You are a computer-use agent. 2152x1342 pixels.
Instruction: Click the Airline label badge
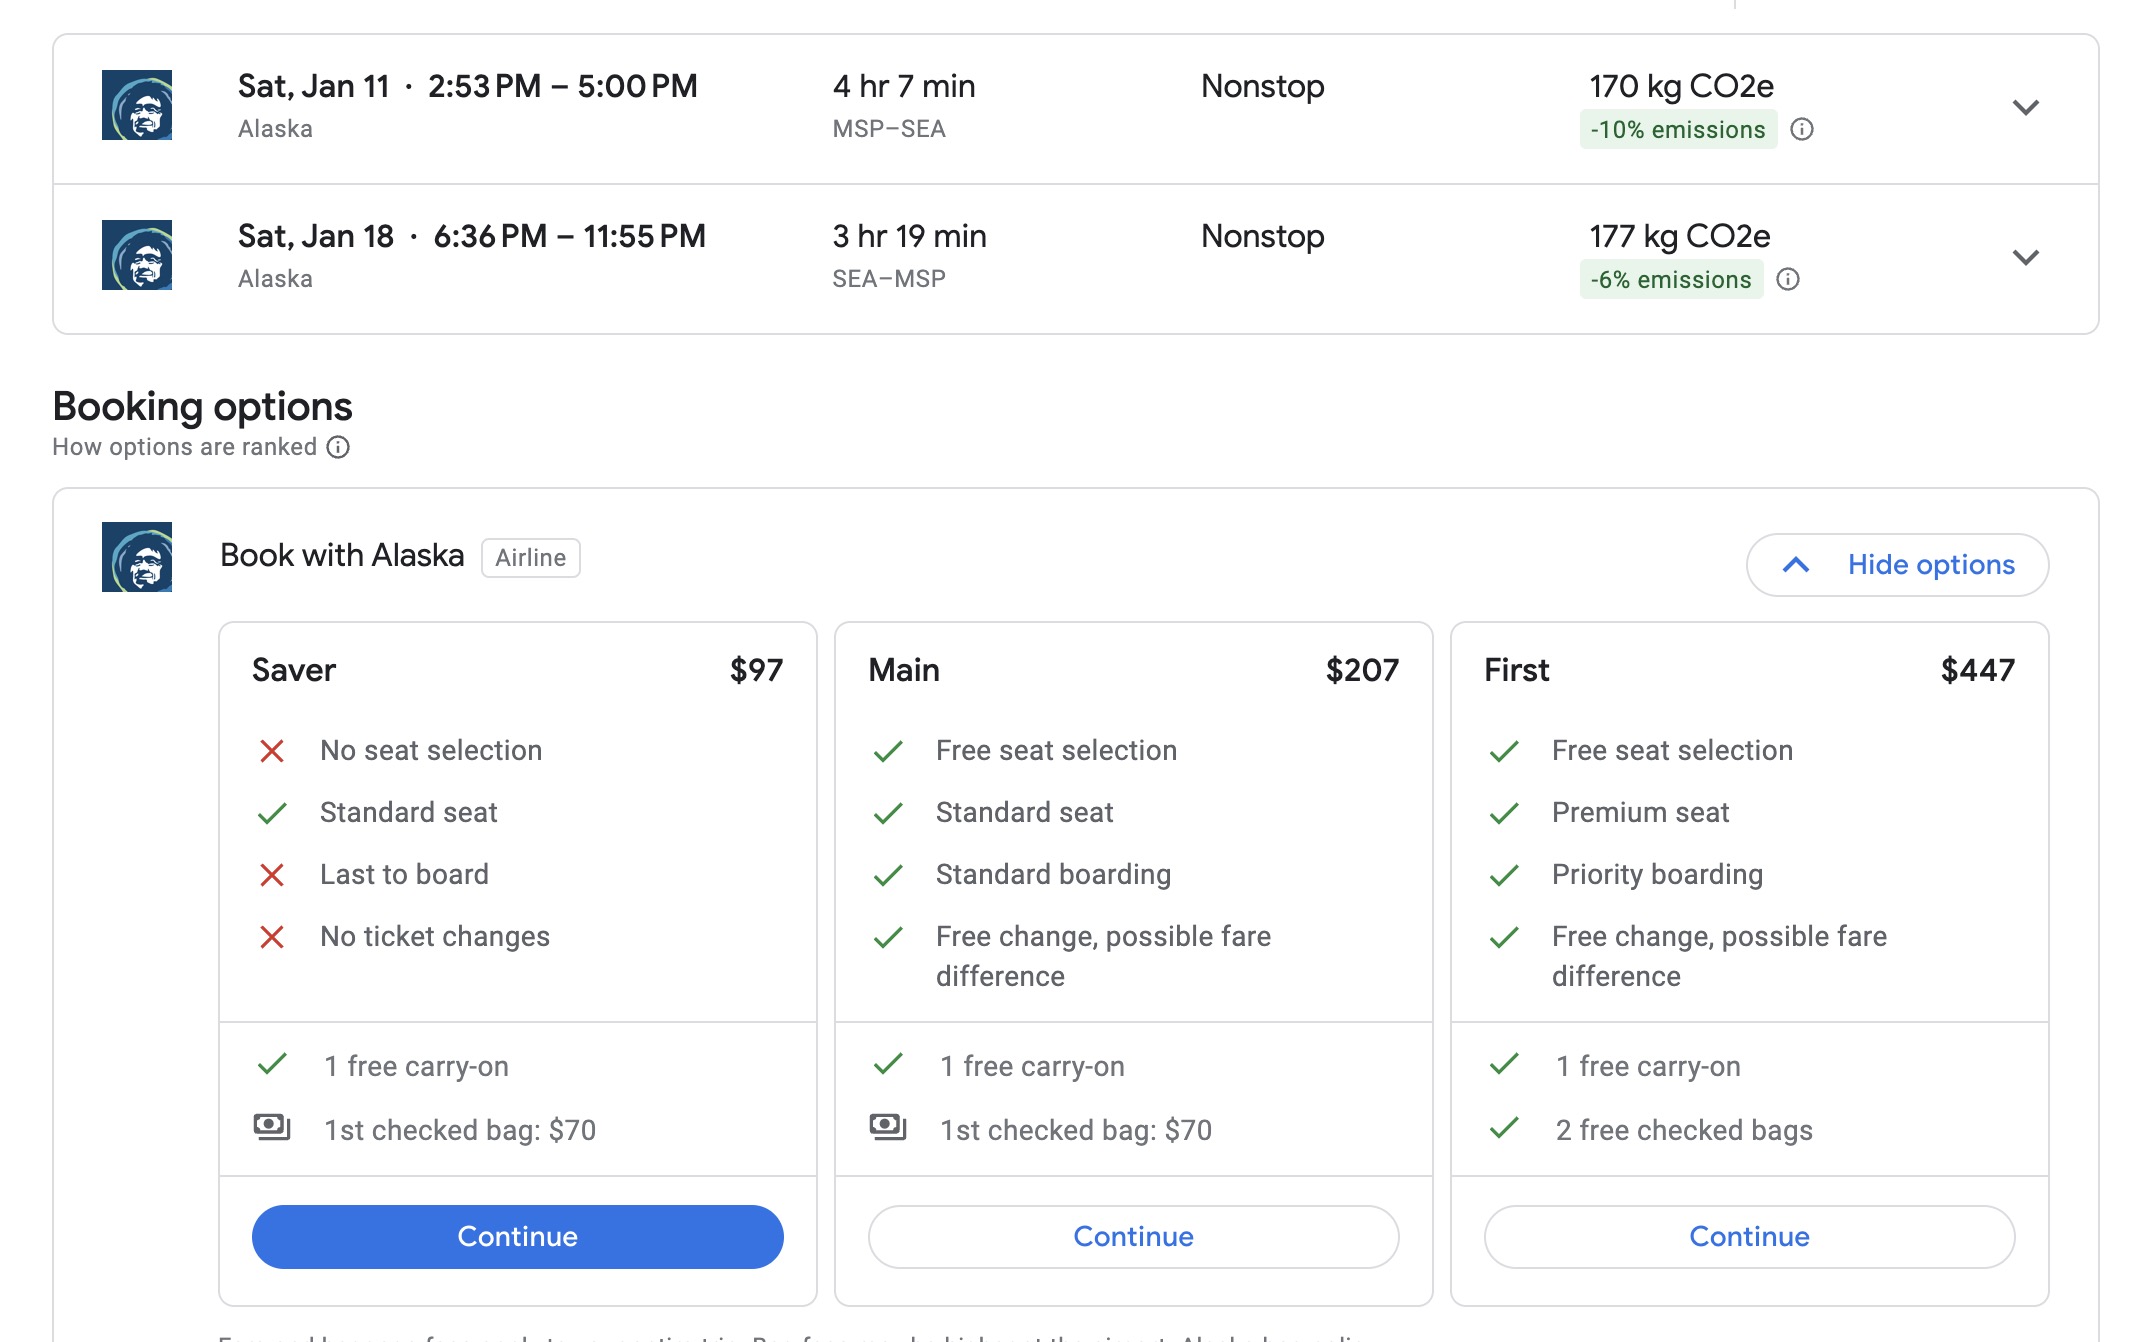(x=530, y=557)
